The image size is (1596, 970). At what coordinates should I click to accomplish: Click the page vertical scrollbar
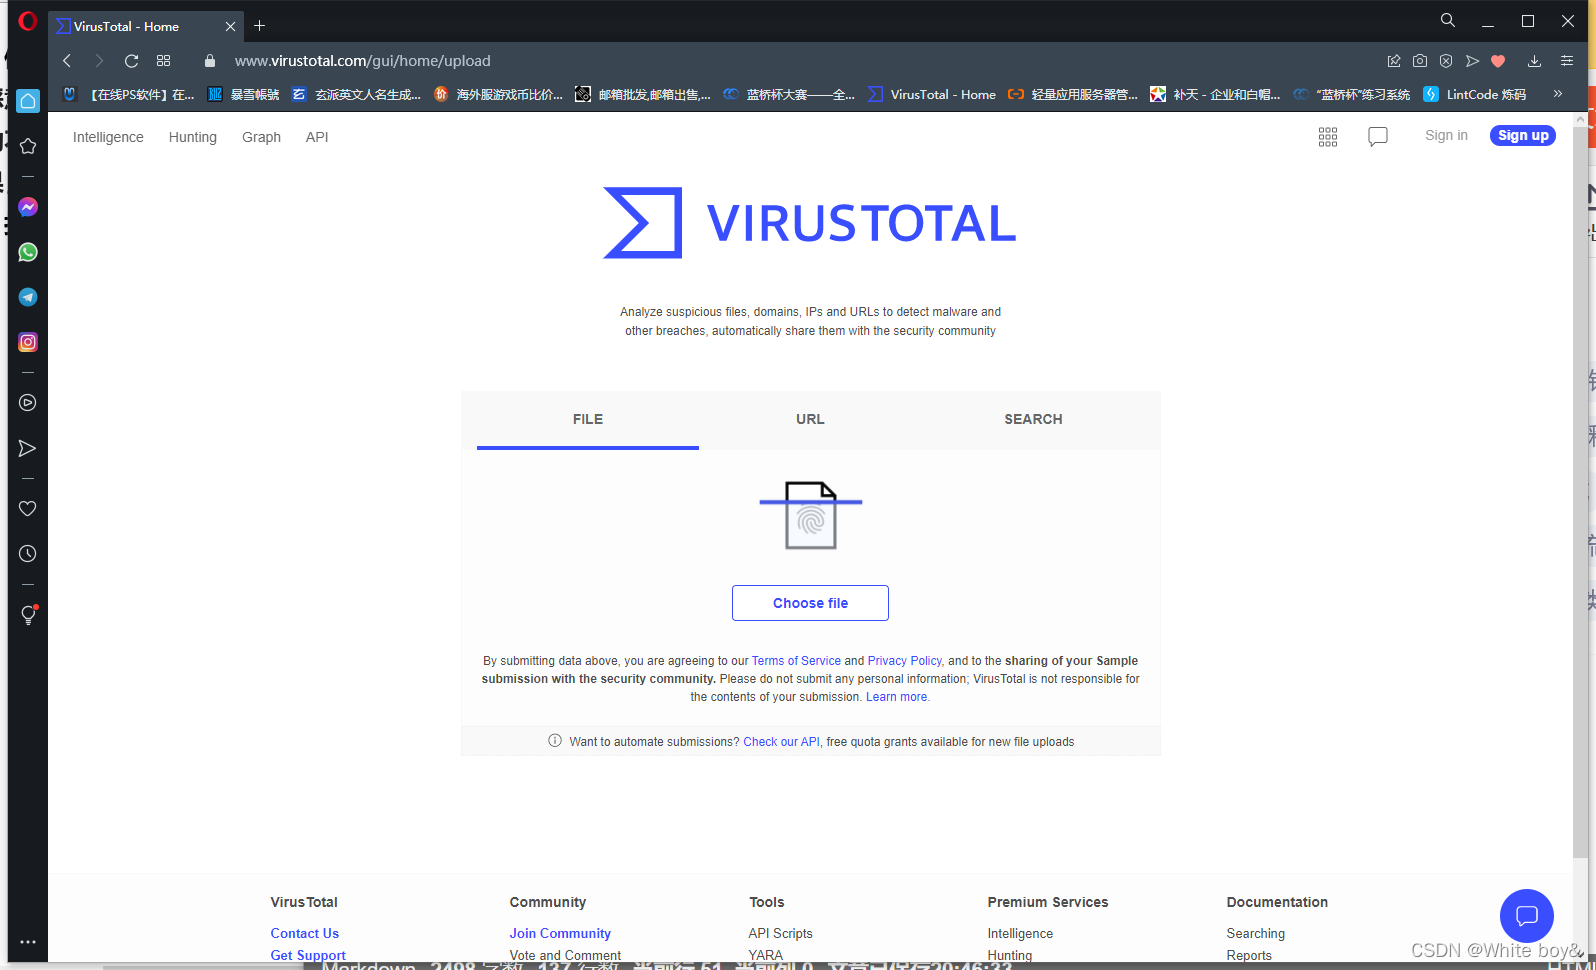(x=1580, y=490)
